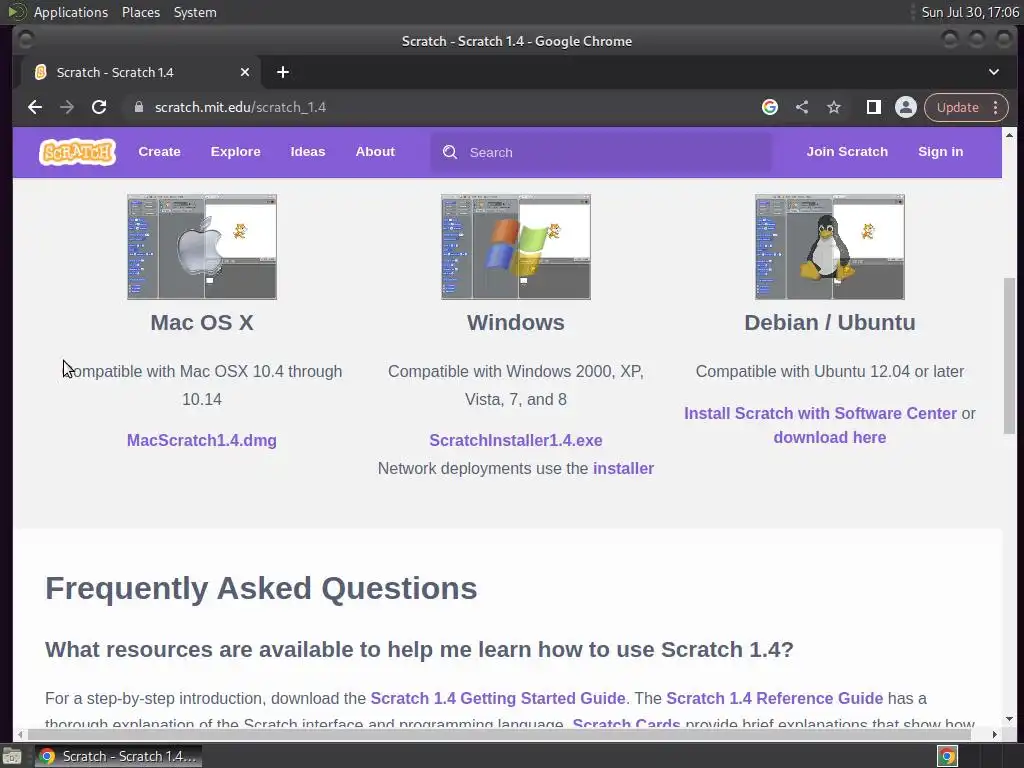Click the Chrome icon in the system tray
The image size is (1024, 768).
click(948, 756)
